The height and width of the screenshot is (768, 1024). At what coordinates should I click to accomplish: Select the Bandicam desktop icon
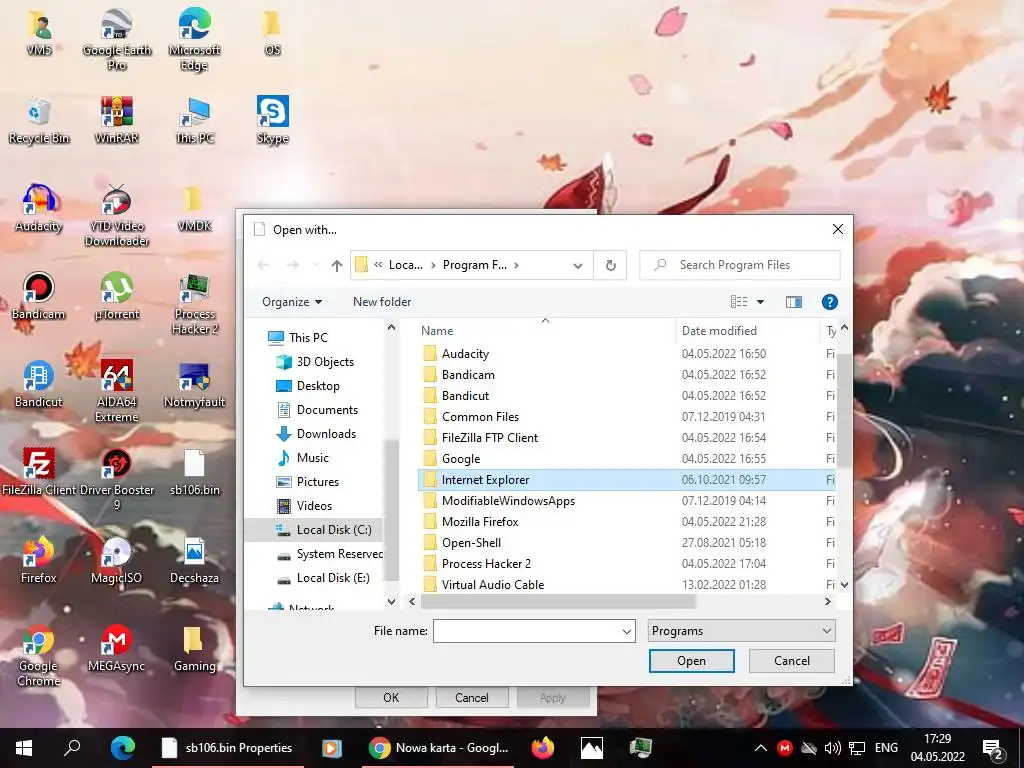pos(39,297)
